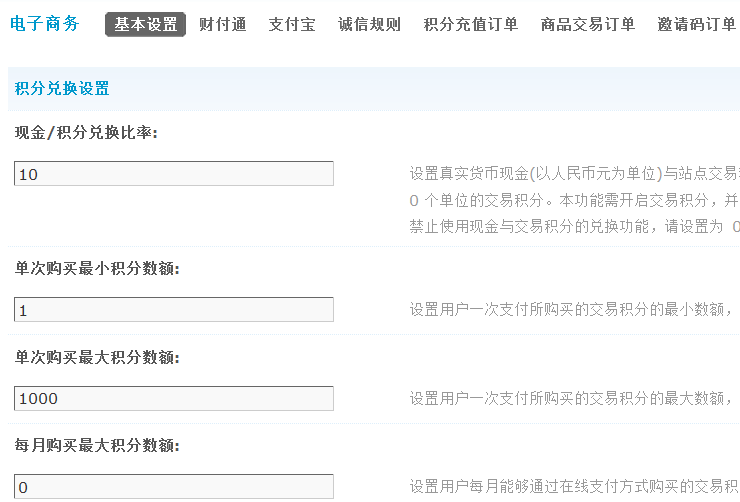Click the 积分兑换设置 section header
The width and height of the screenshot is (740, 502).
[x=62, y=88]
